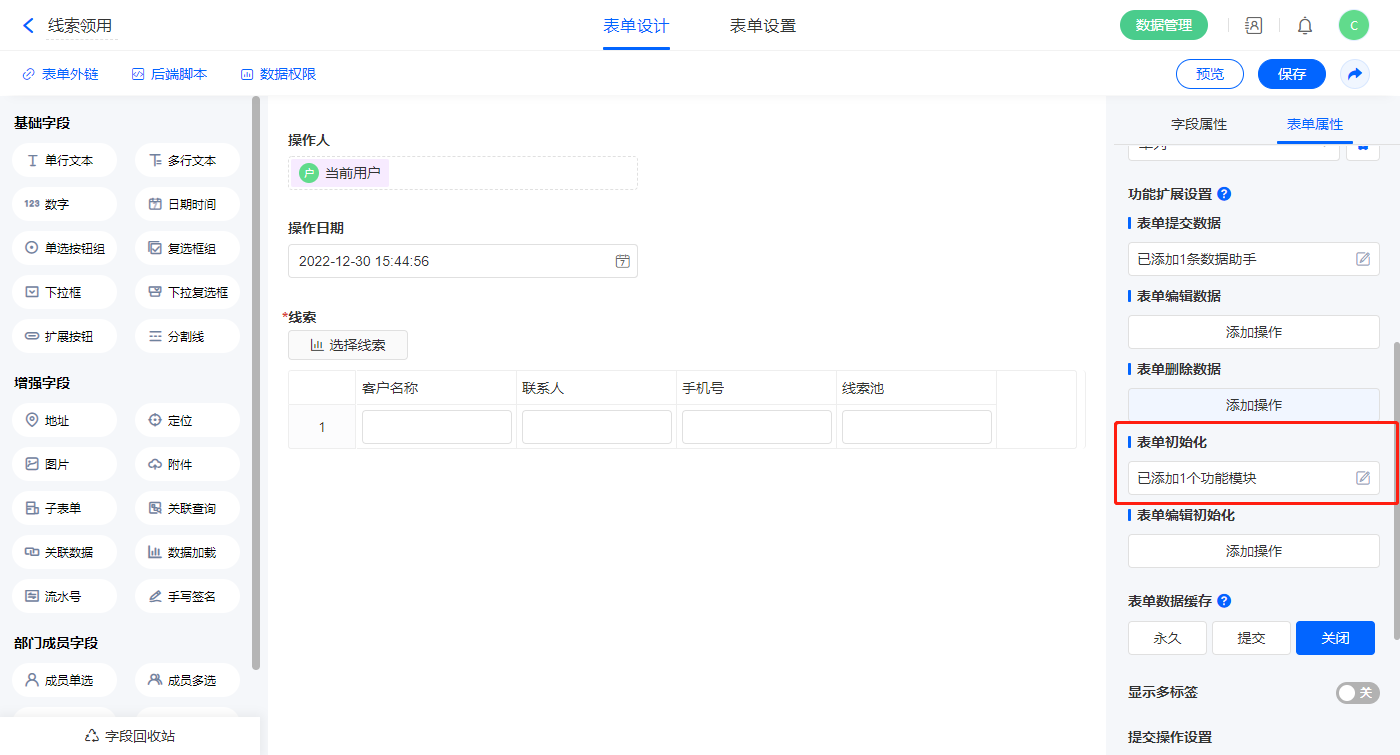Open the 表单外链 link

tap(61, 74)
